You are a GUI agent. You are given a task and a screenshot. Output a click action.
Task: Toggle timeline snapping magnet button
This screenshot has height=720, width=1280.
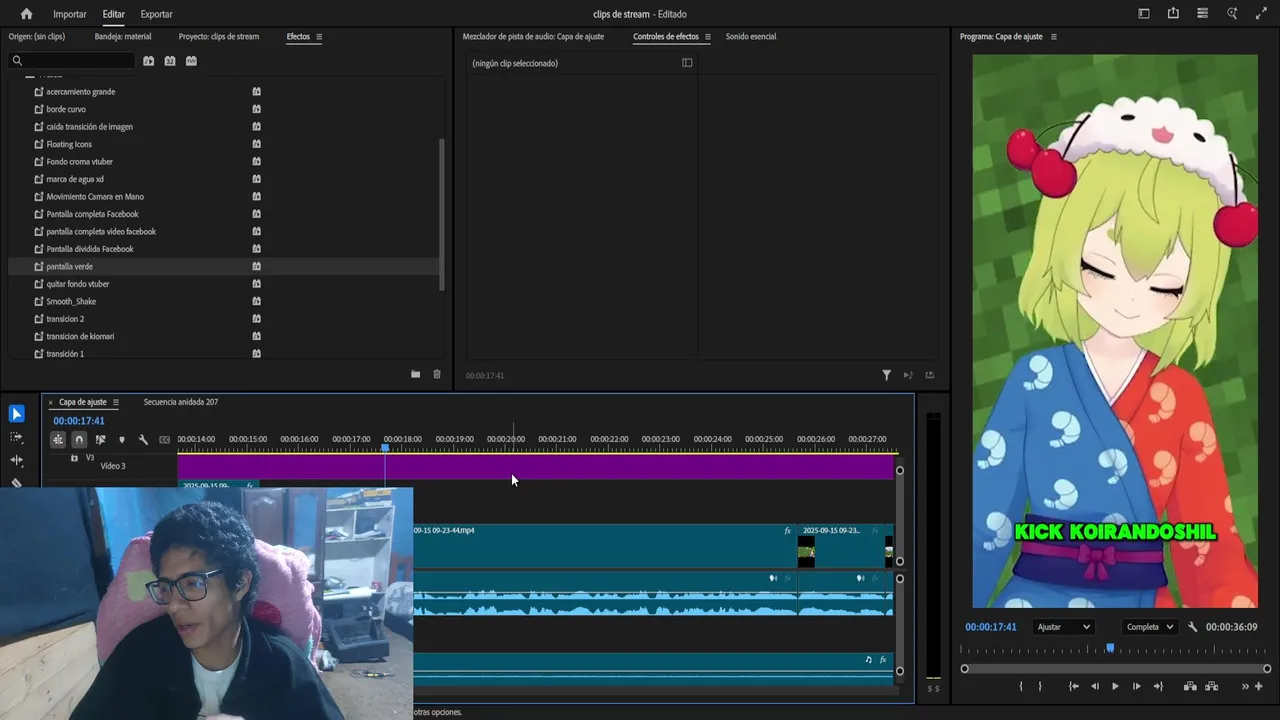point(79,439)
